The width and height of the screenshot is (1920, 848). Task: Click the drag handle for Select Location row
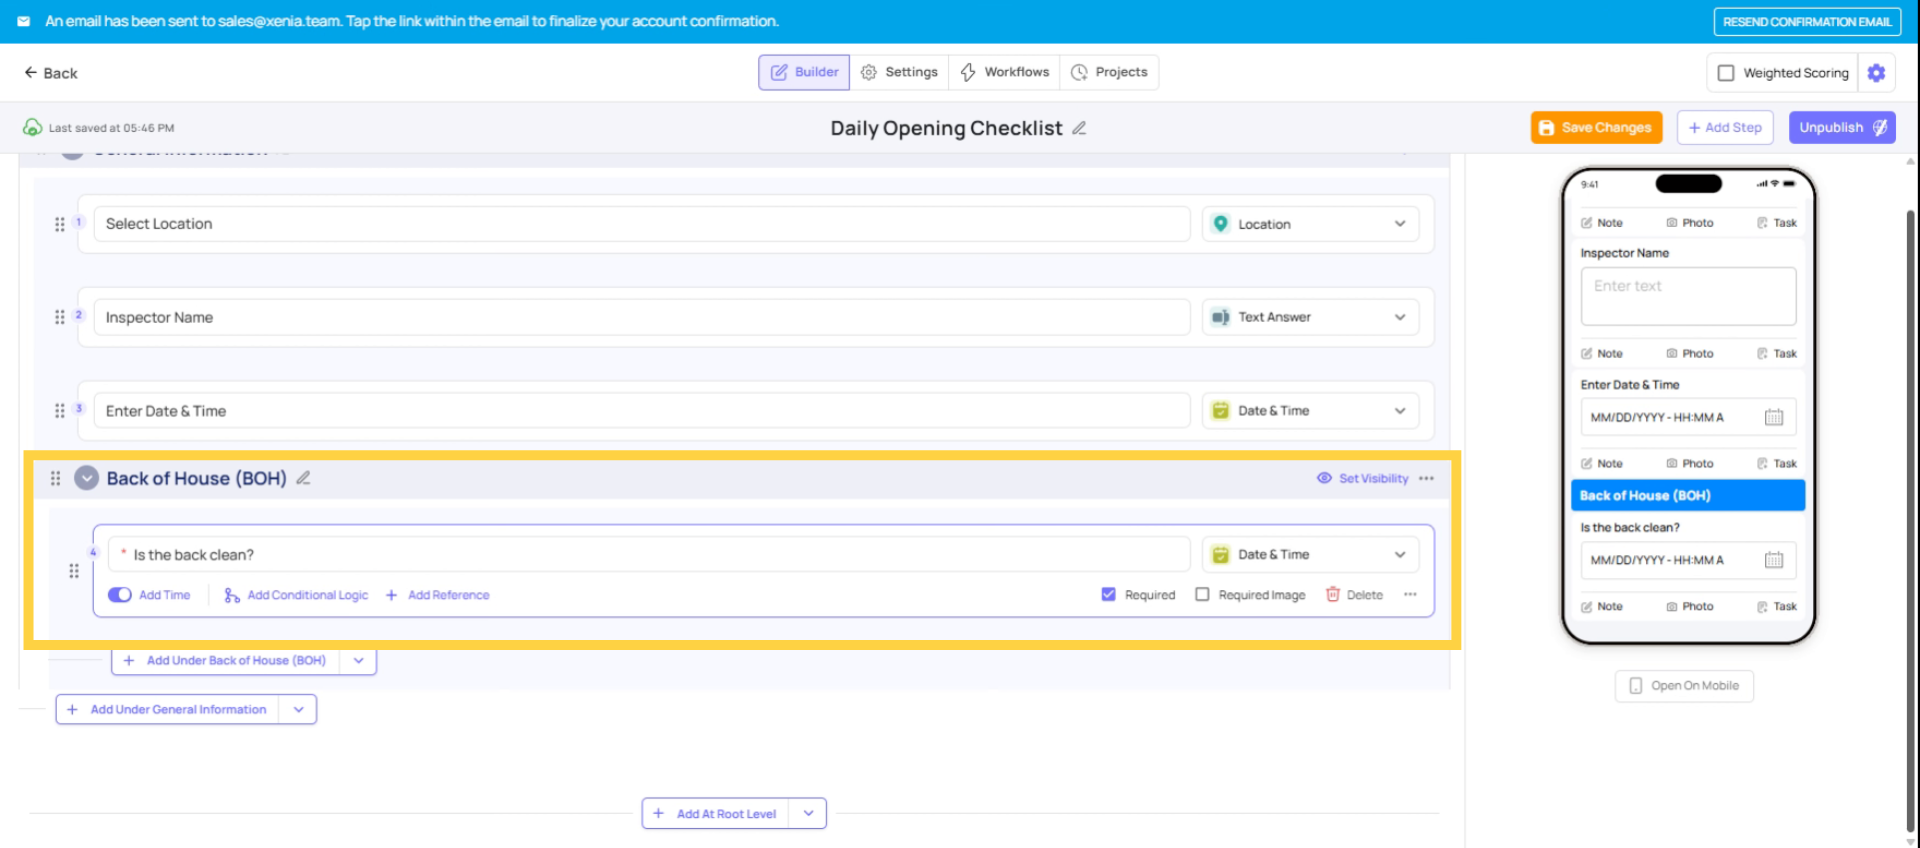60,224
